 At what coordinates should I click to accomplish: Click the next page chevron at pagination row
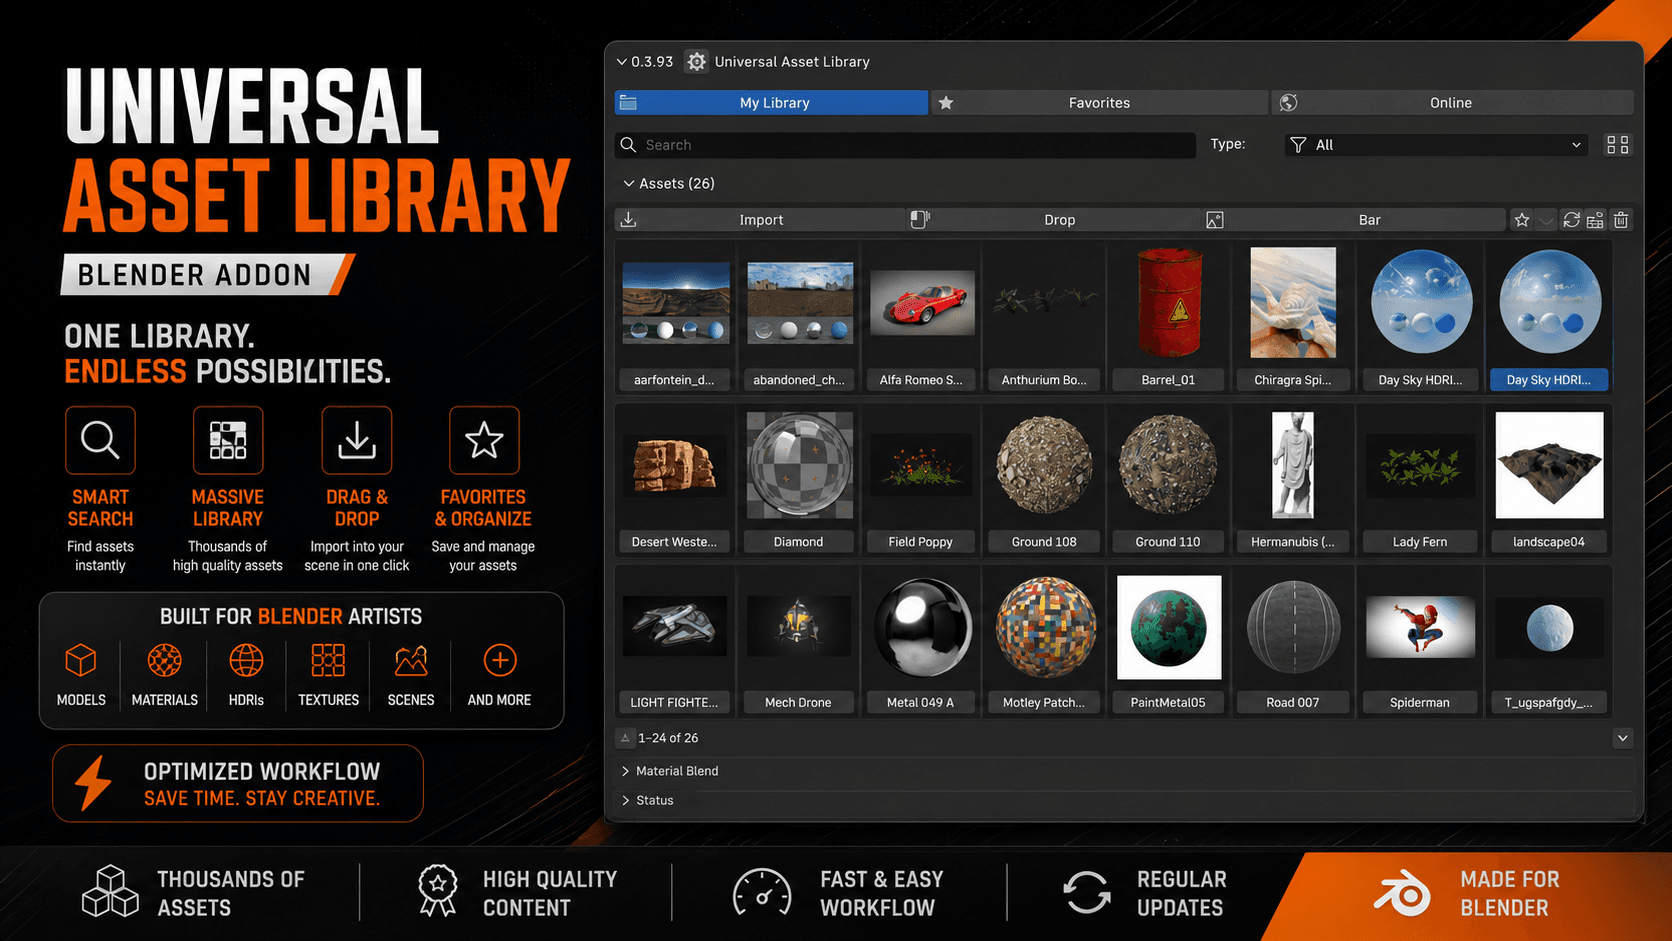(x=1622, y=738)
